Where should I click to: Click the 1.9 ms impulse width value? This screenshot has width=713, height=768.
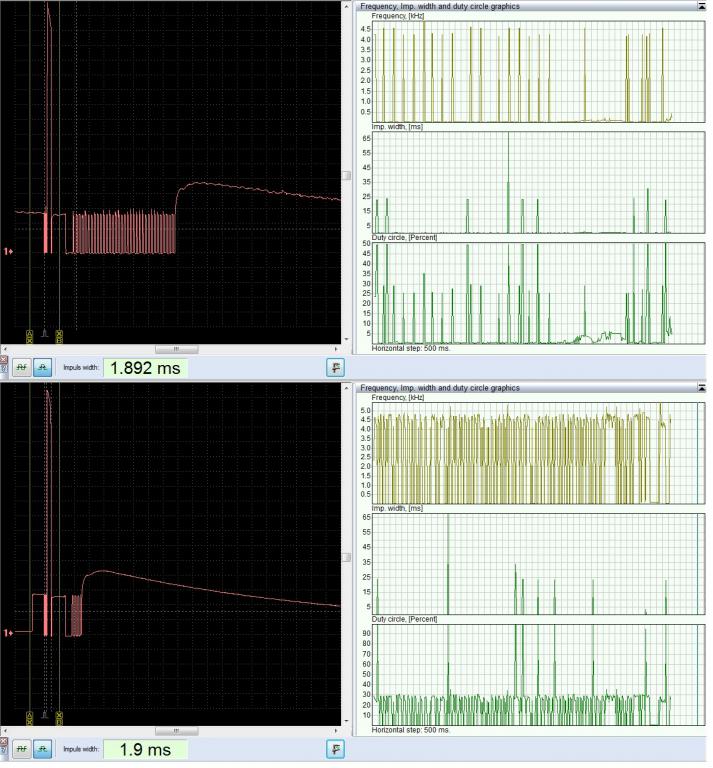[x=145, y=749]
